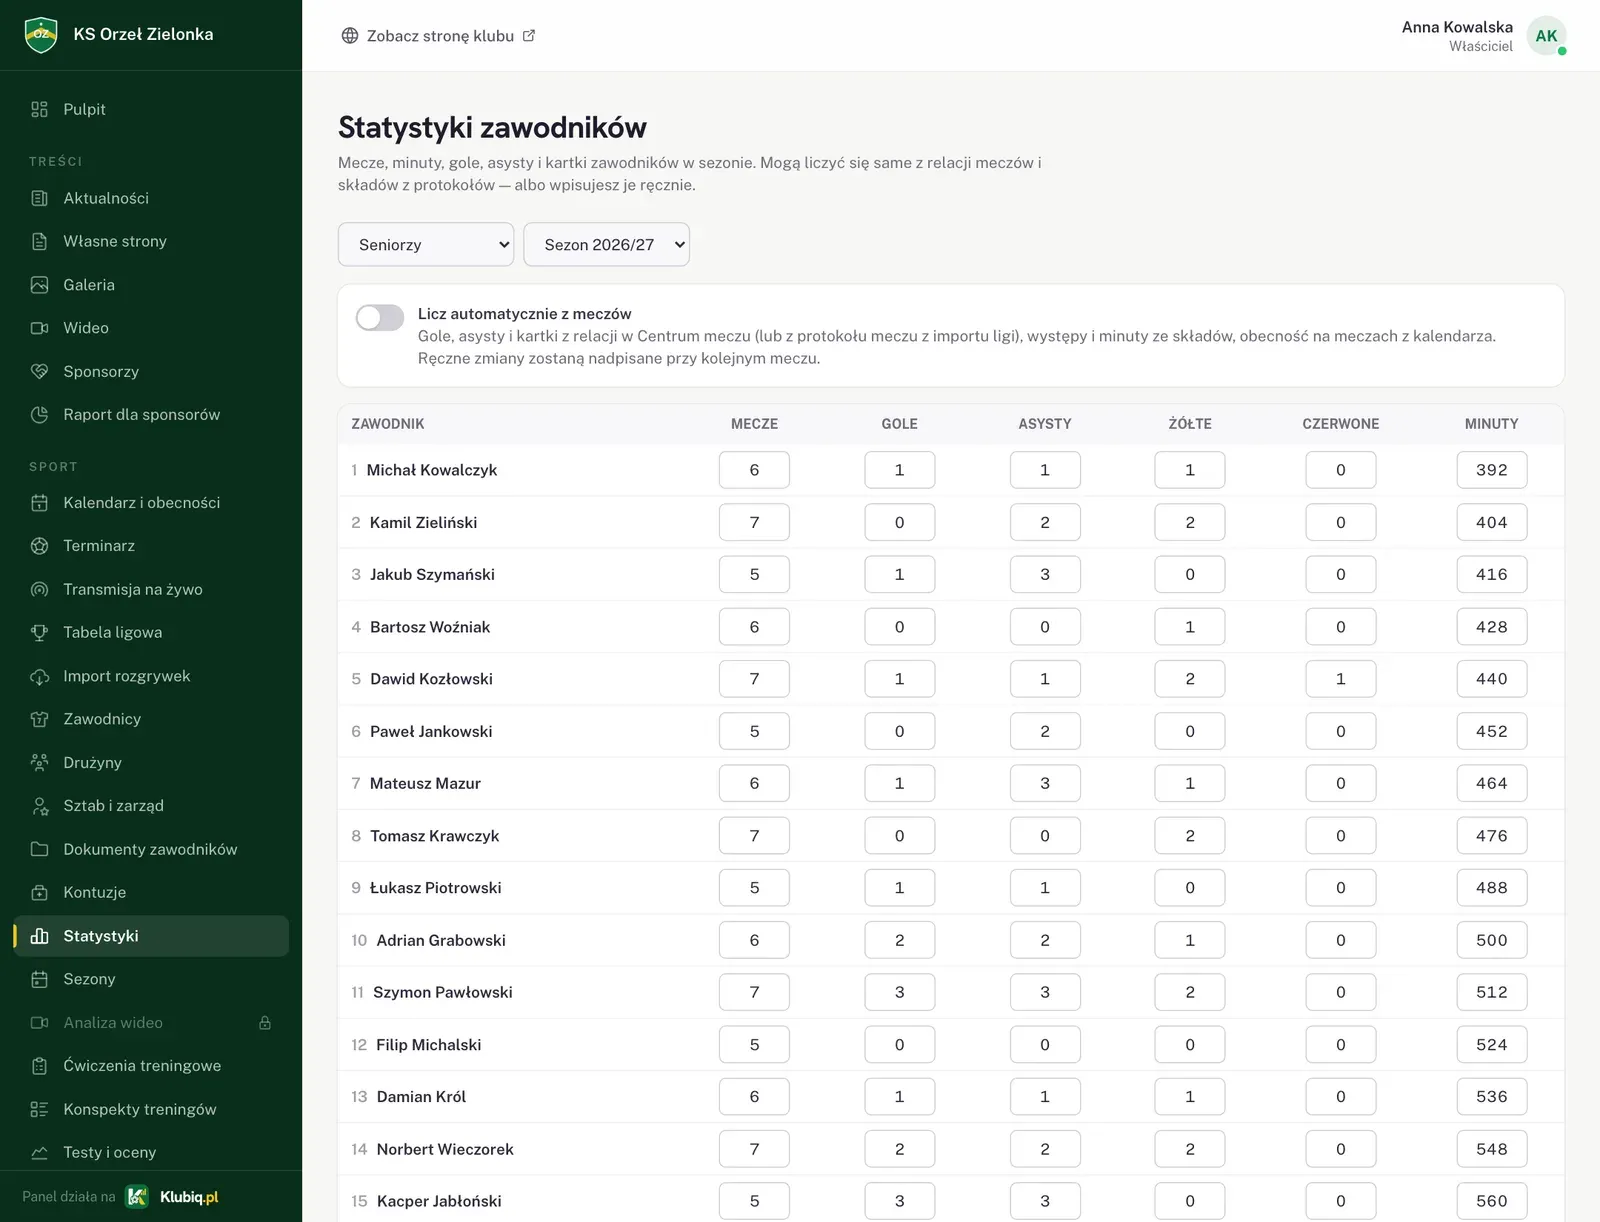The image size is (1600, 1222).
Task: Click Adrian Grabowski's minuty field showing 500
Action: (1492, 940)
